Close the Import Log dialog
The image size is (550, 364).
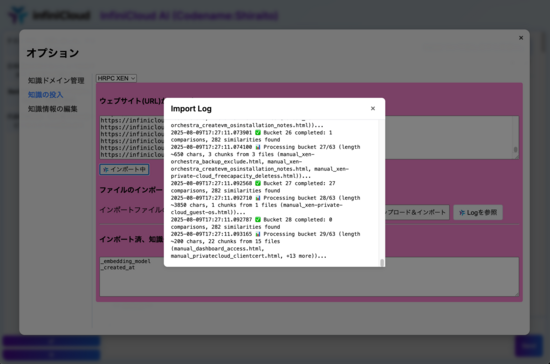click(x=373, y=108)
